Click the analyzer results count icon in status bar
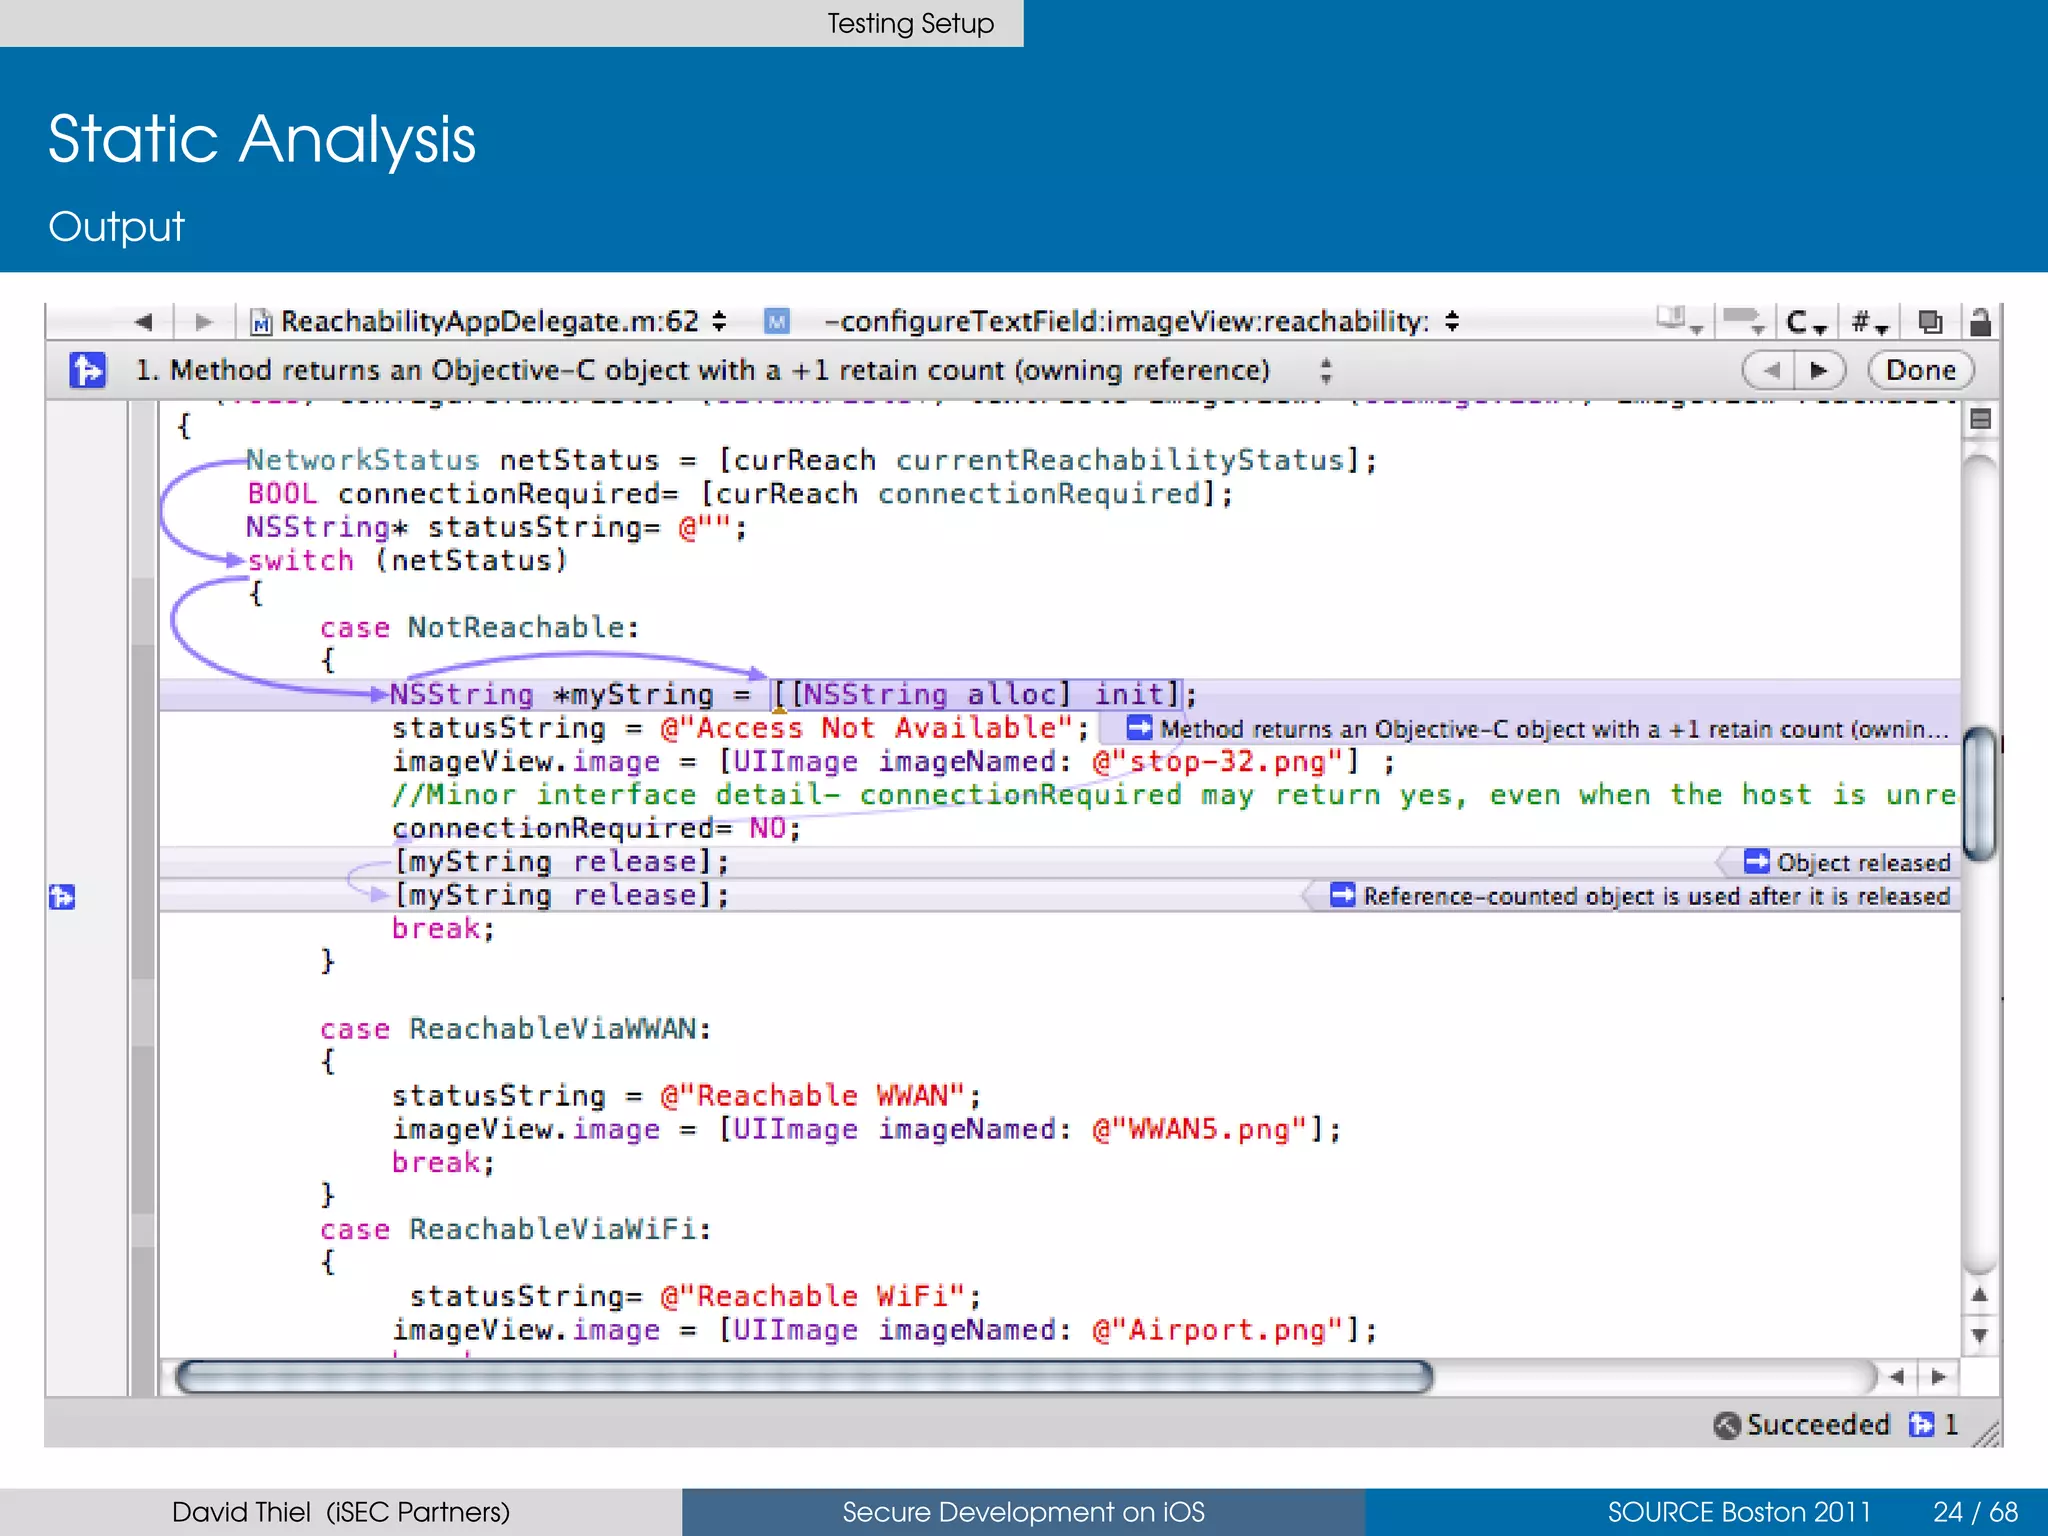This screenshot has width=2048, height=1536. pyautogui.click(x=1922, y=1424)
